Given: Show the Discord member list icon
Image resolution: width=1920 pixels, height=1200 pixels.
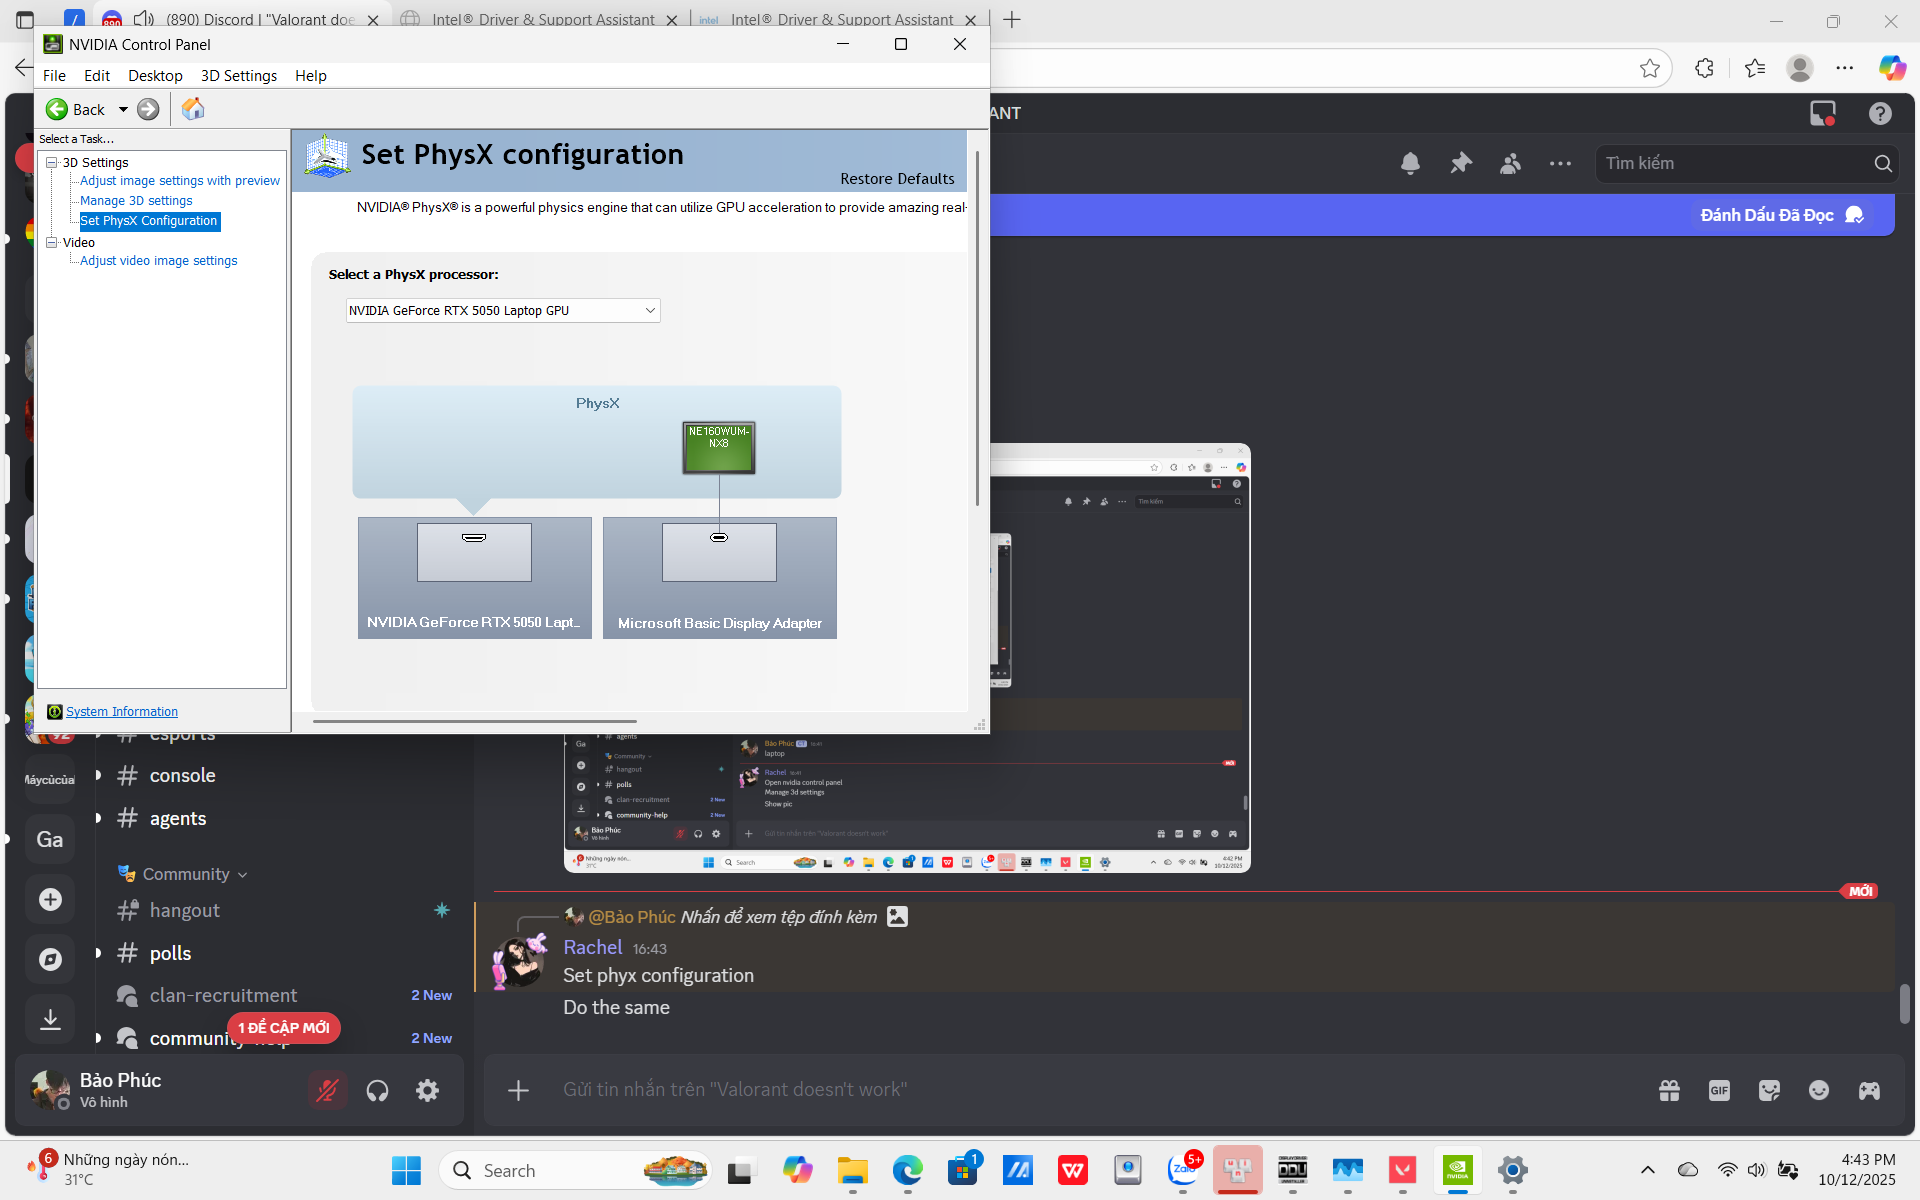Looking at the screenshot, I should (x=1510, y=163).
